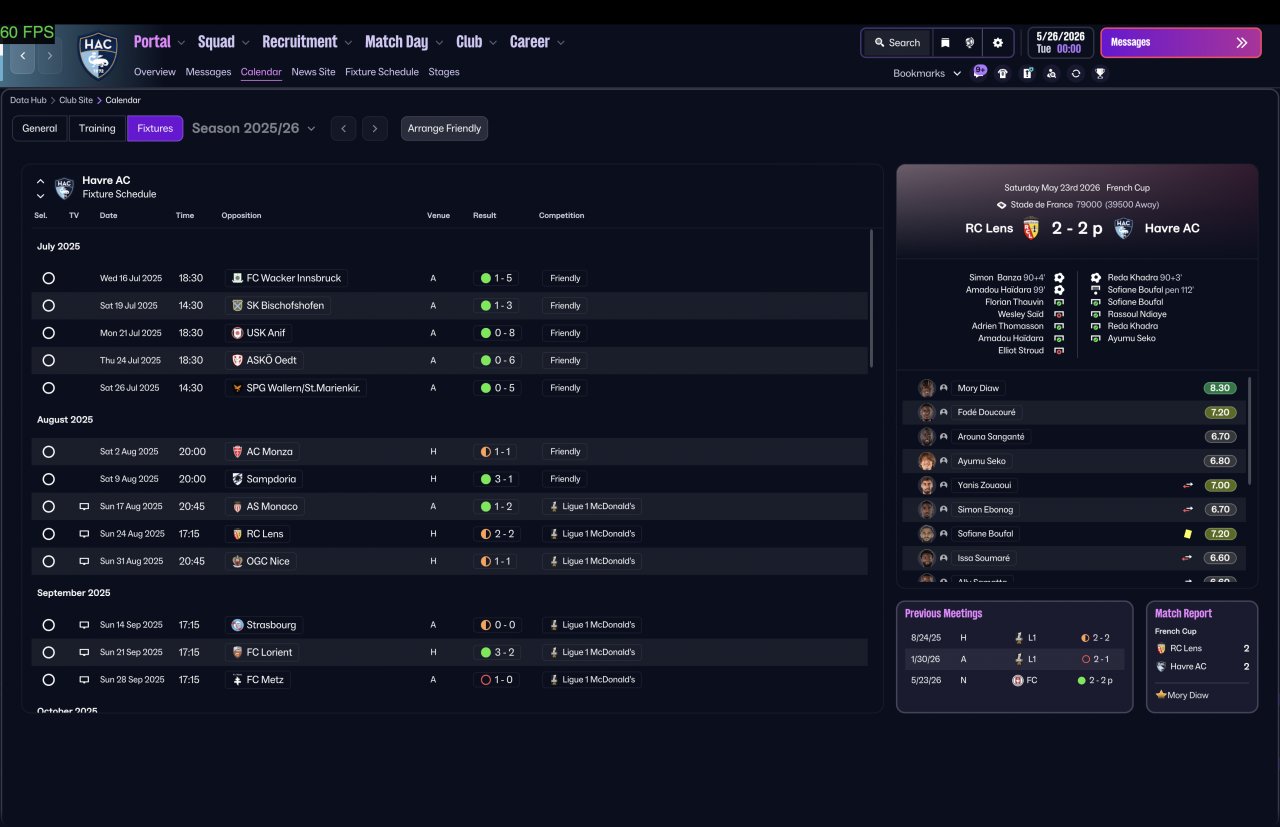Go forward with the right arrow navigation button

coord(49,56)
